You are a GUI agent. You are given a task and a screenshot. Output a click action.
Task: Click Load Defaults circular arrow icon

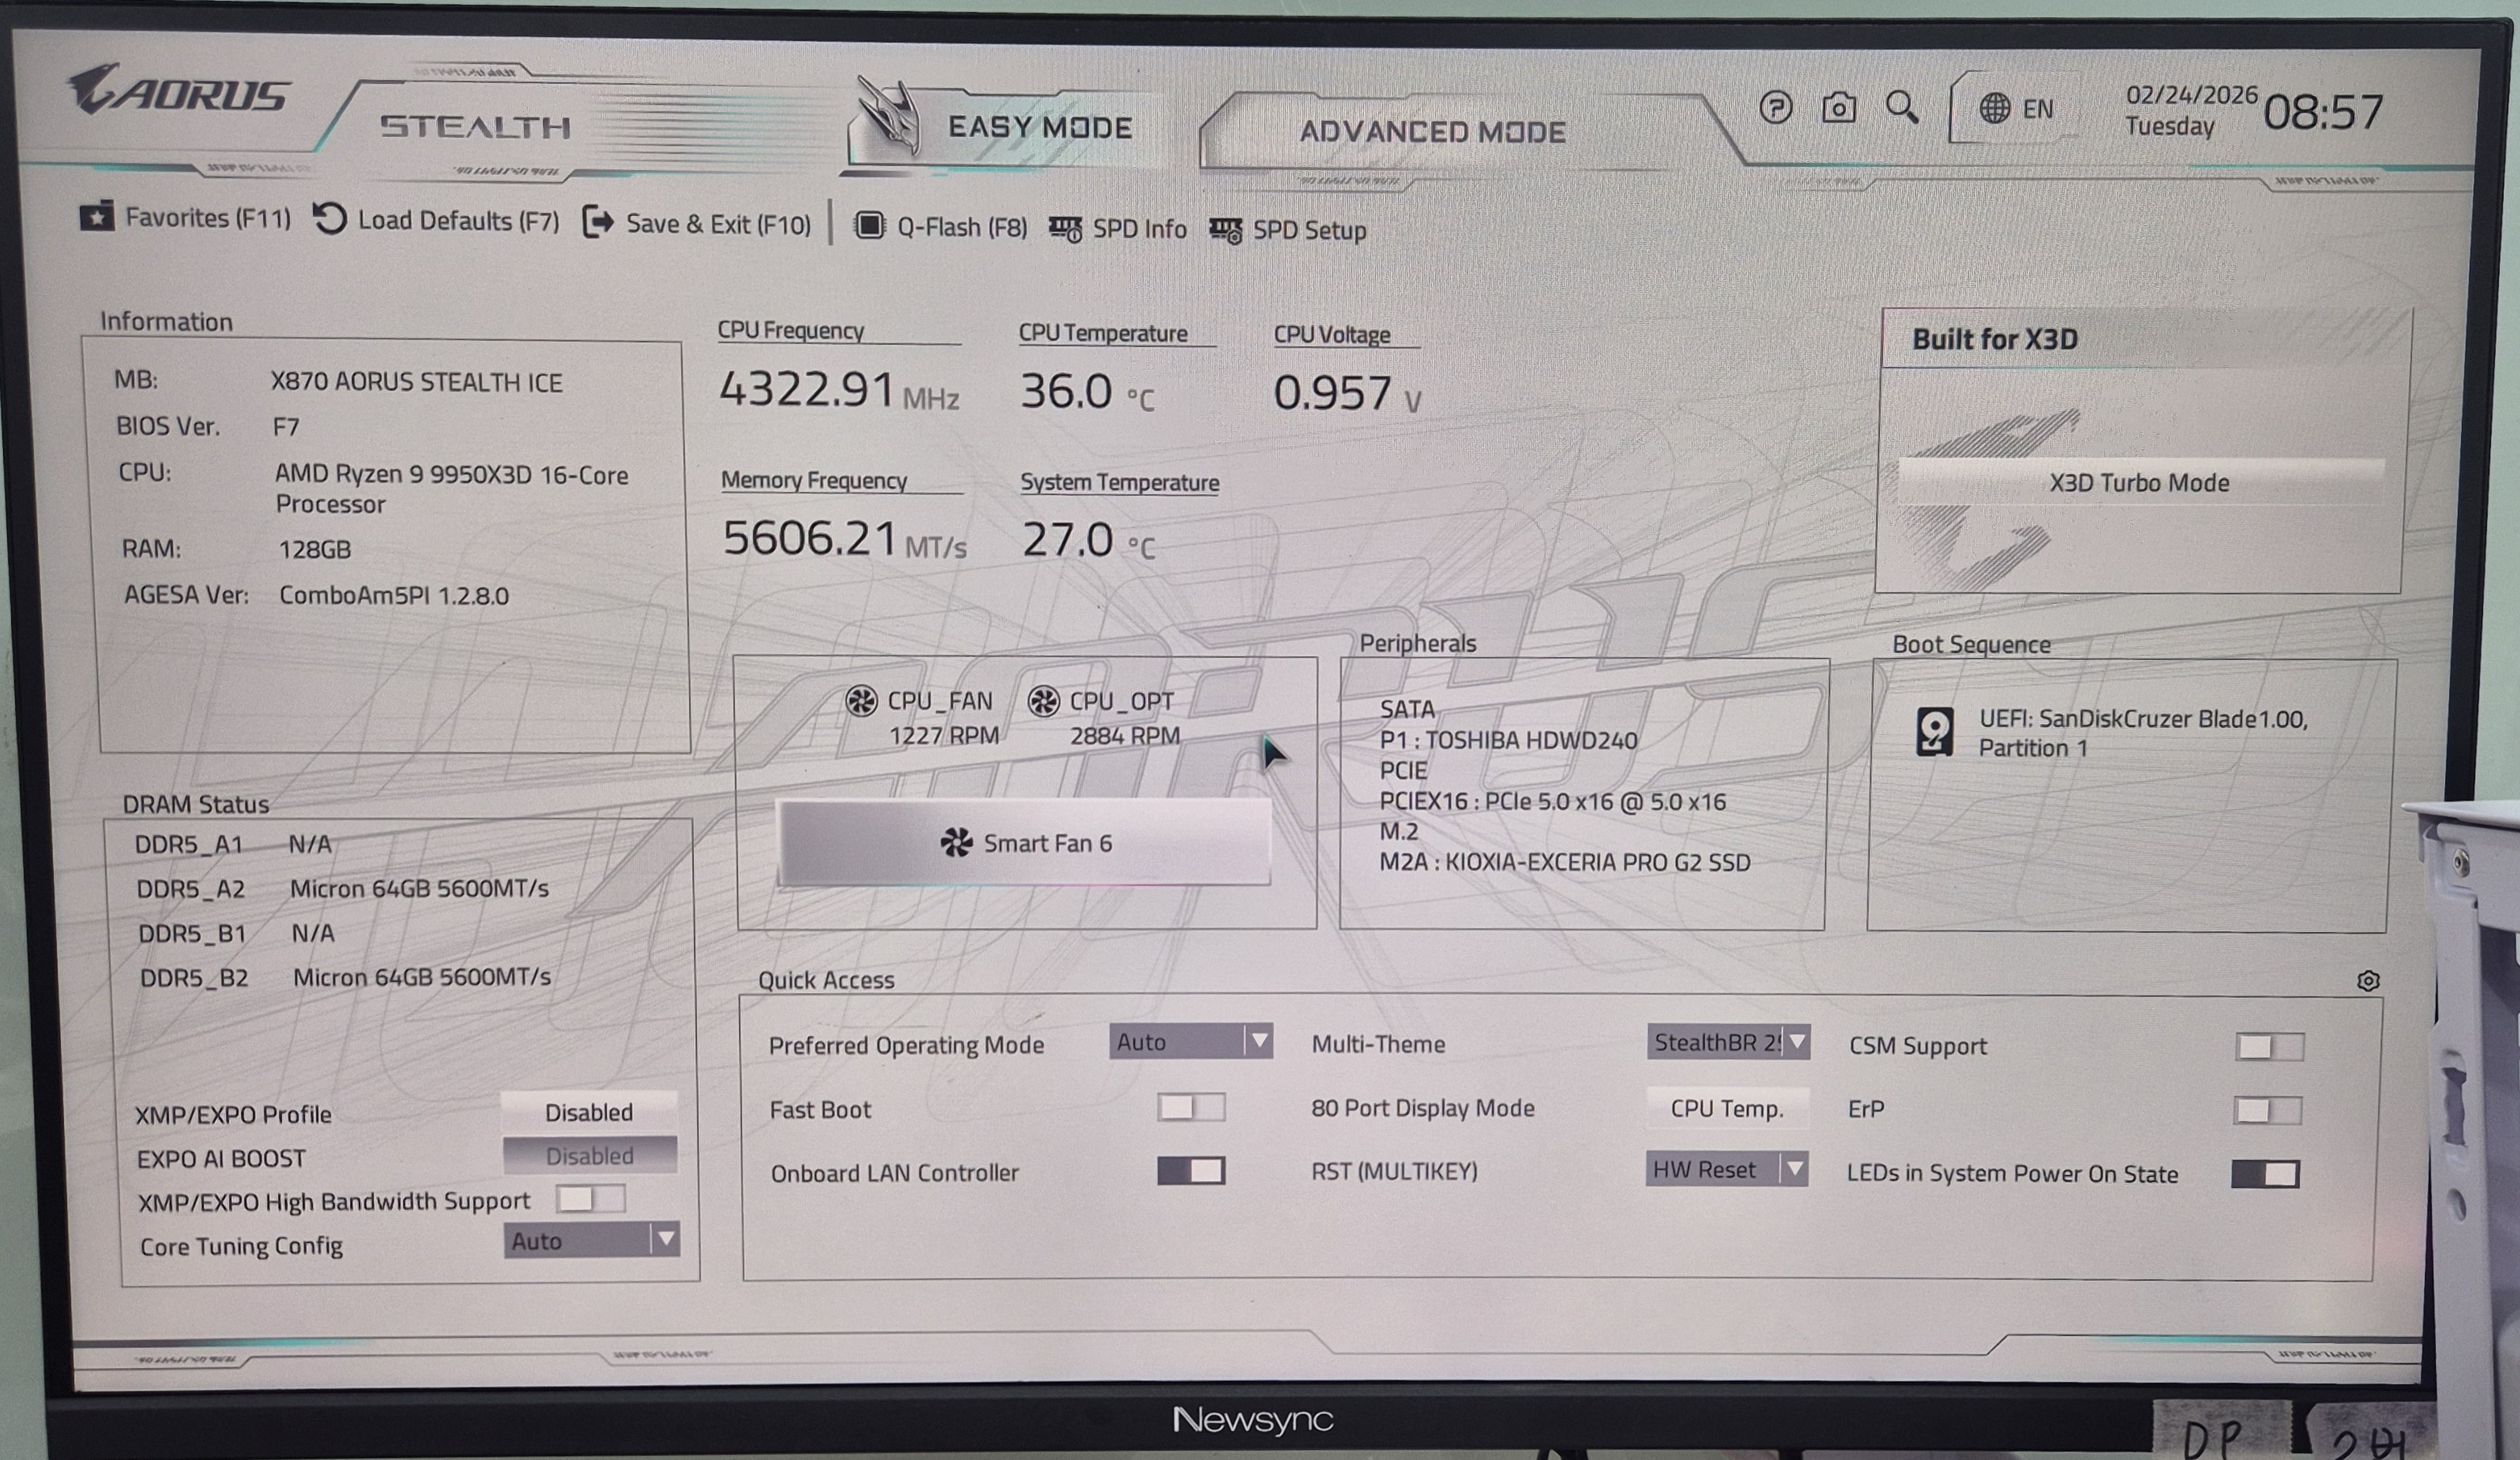coord(330,219)
